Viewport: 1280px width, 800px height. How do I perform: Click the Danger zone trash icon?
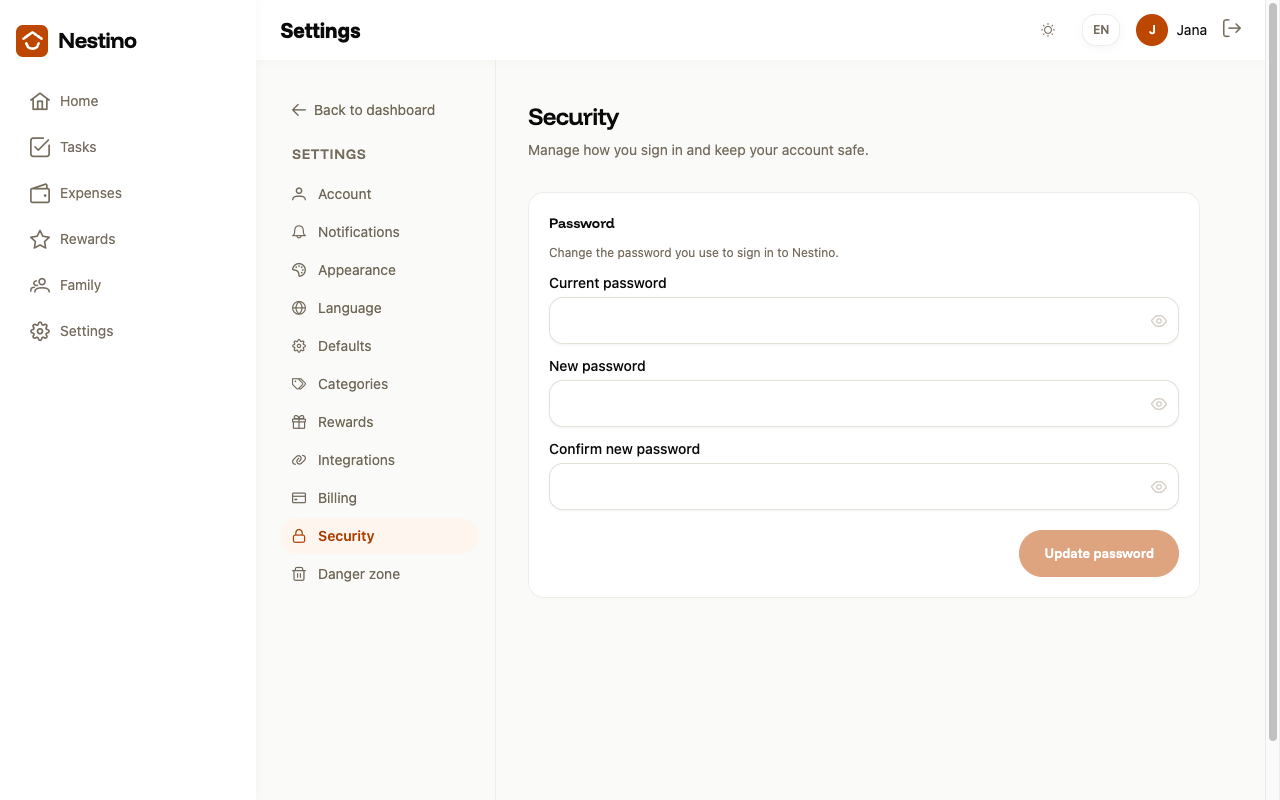pos(299,574)
